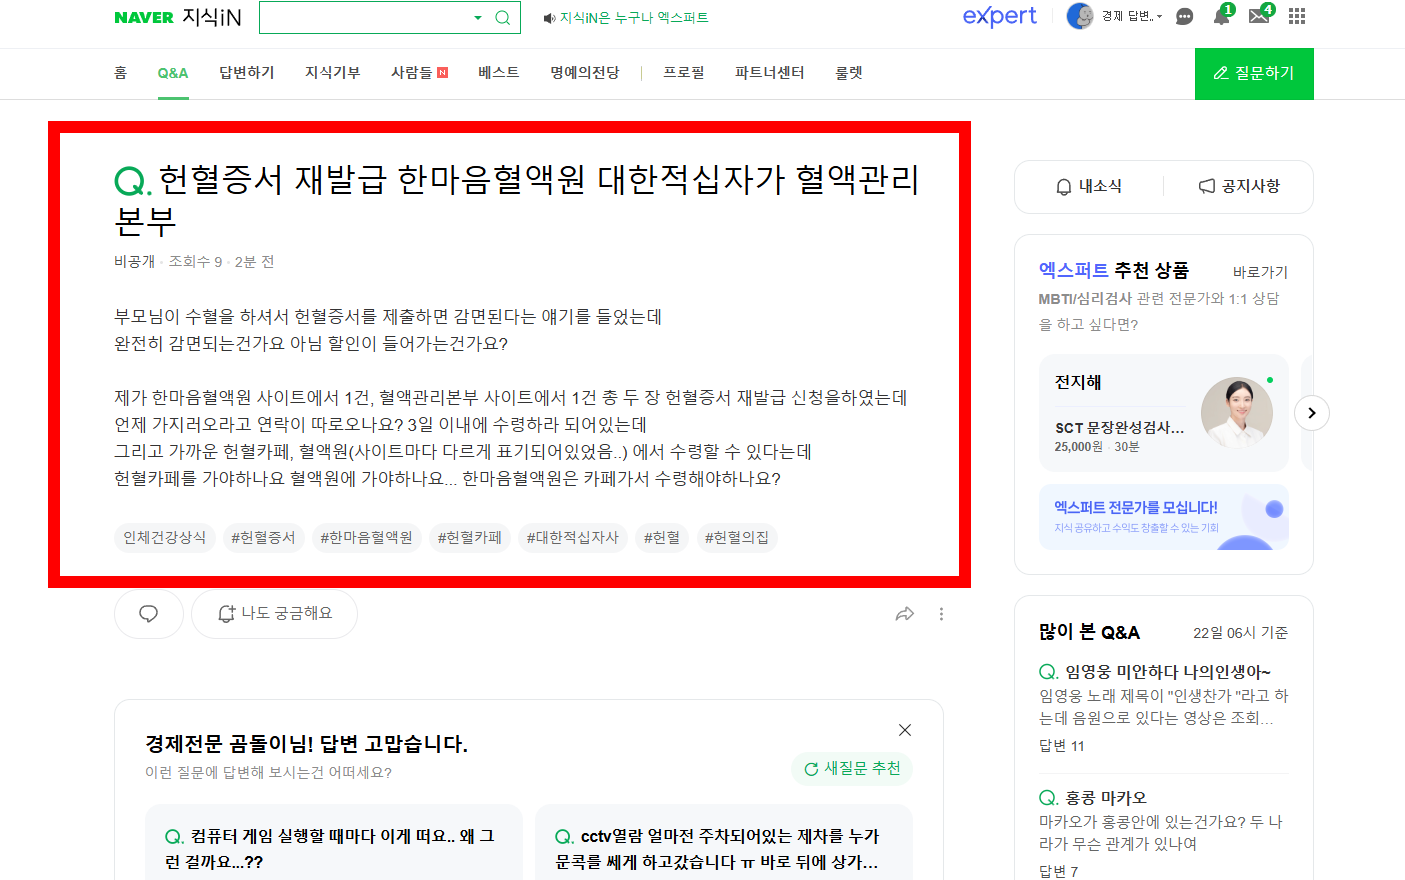Click the 전지혜 expert profile photo

pos(1237,412)
